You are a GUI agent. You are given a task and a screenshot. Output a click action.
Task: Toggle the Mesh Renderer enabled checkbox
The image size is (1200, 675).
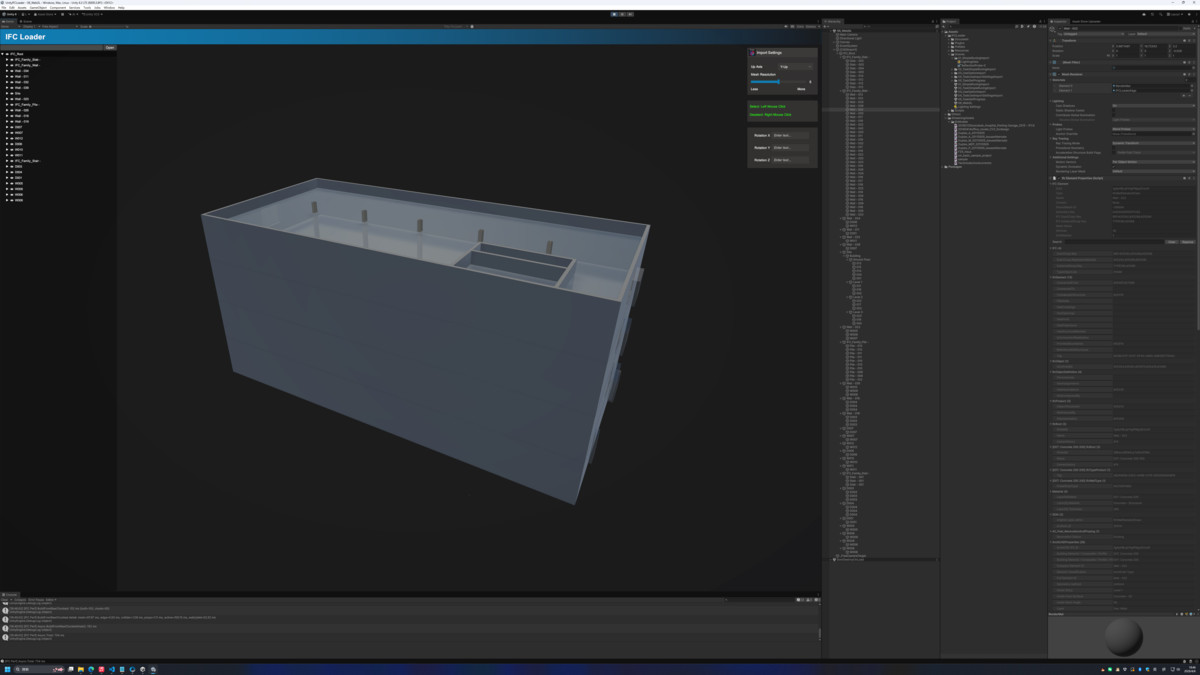pyautogui.click(x=1059, y=74)
